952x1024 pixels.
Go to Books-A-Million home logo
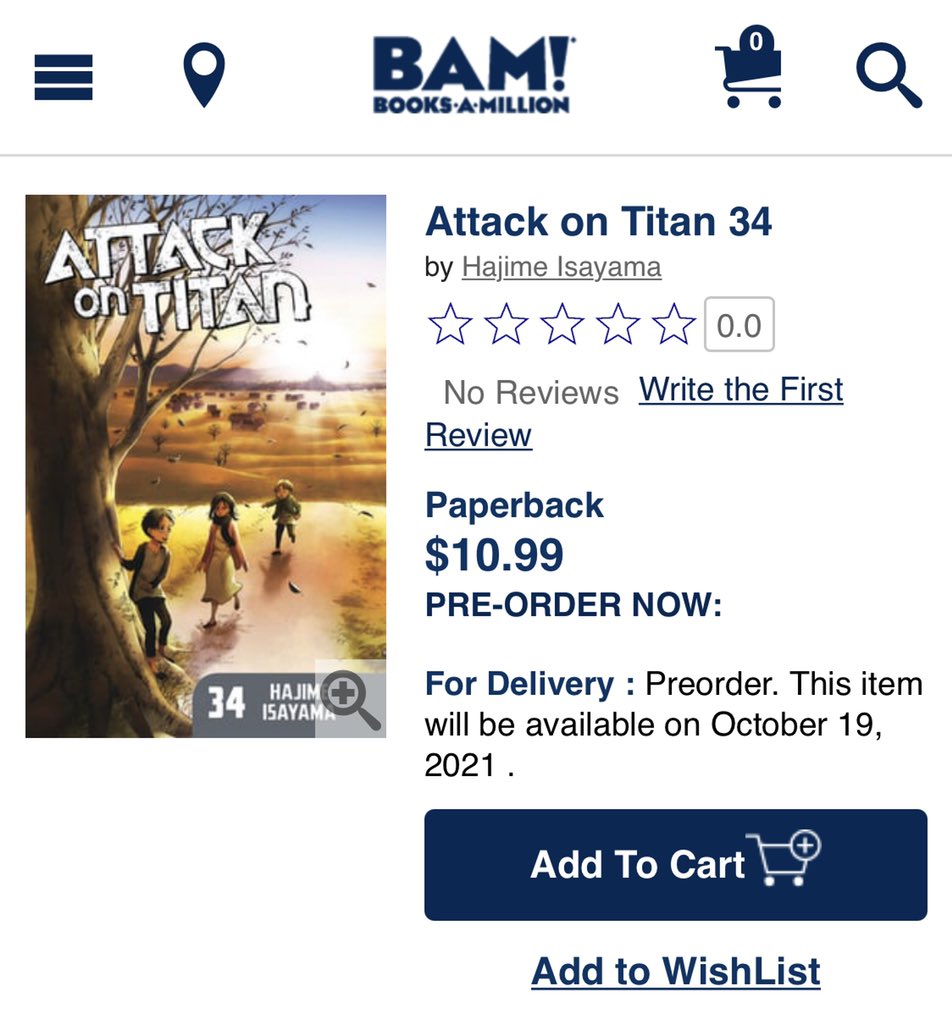point(473,75)
